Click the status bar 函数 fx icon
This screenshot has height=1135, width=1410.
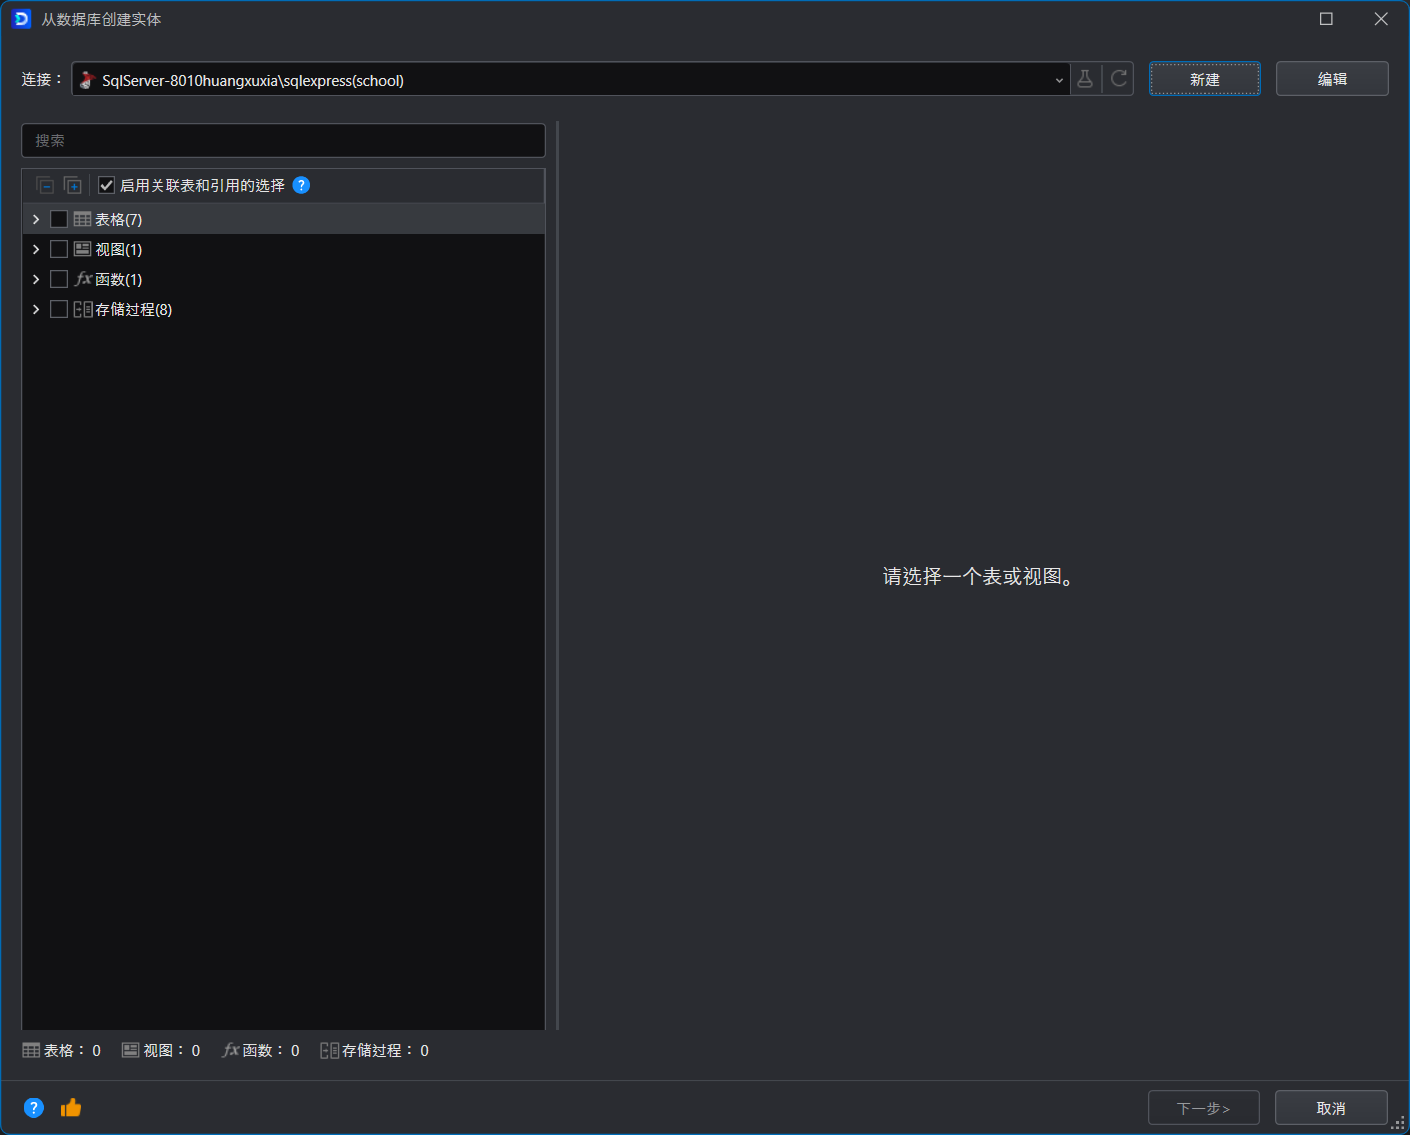tap(231, 1050)
